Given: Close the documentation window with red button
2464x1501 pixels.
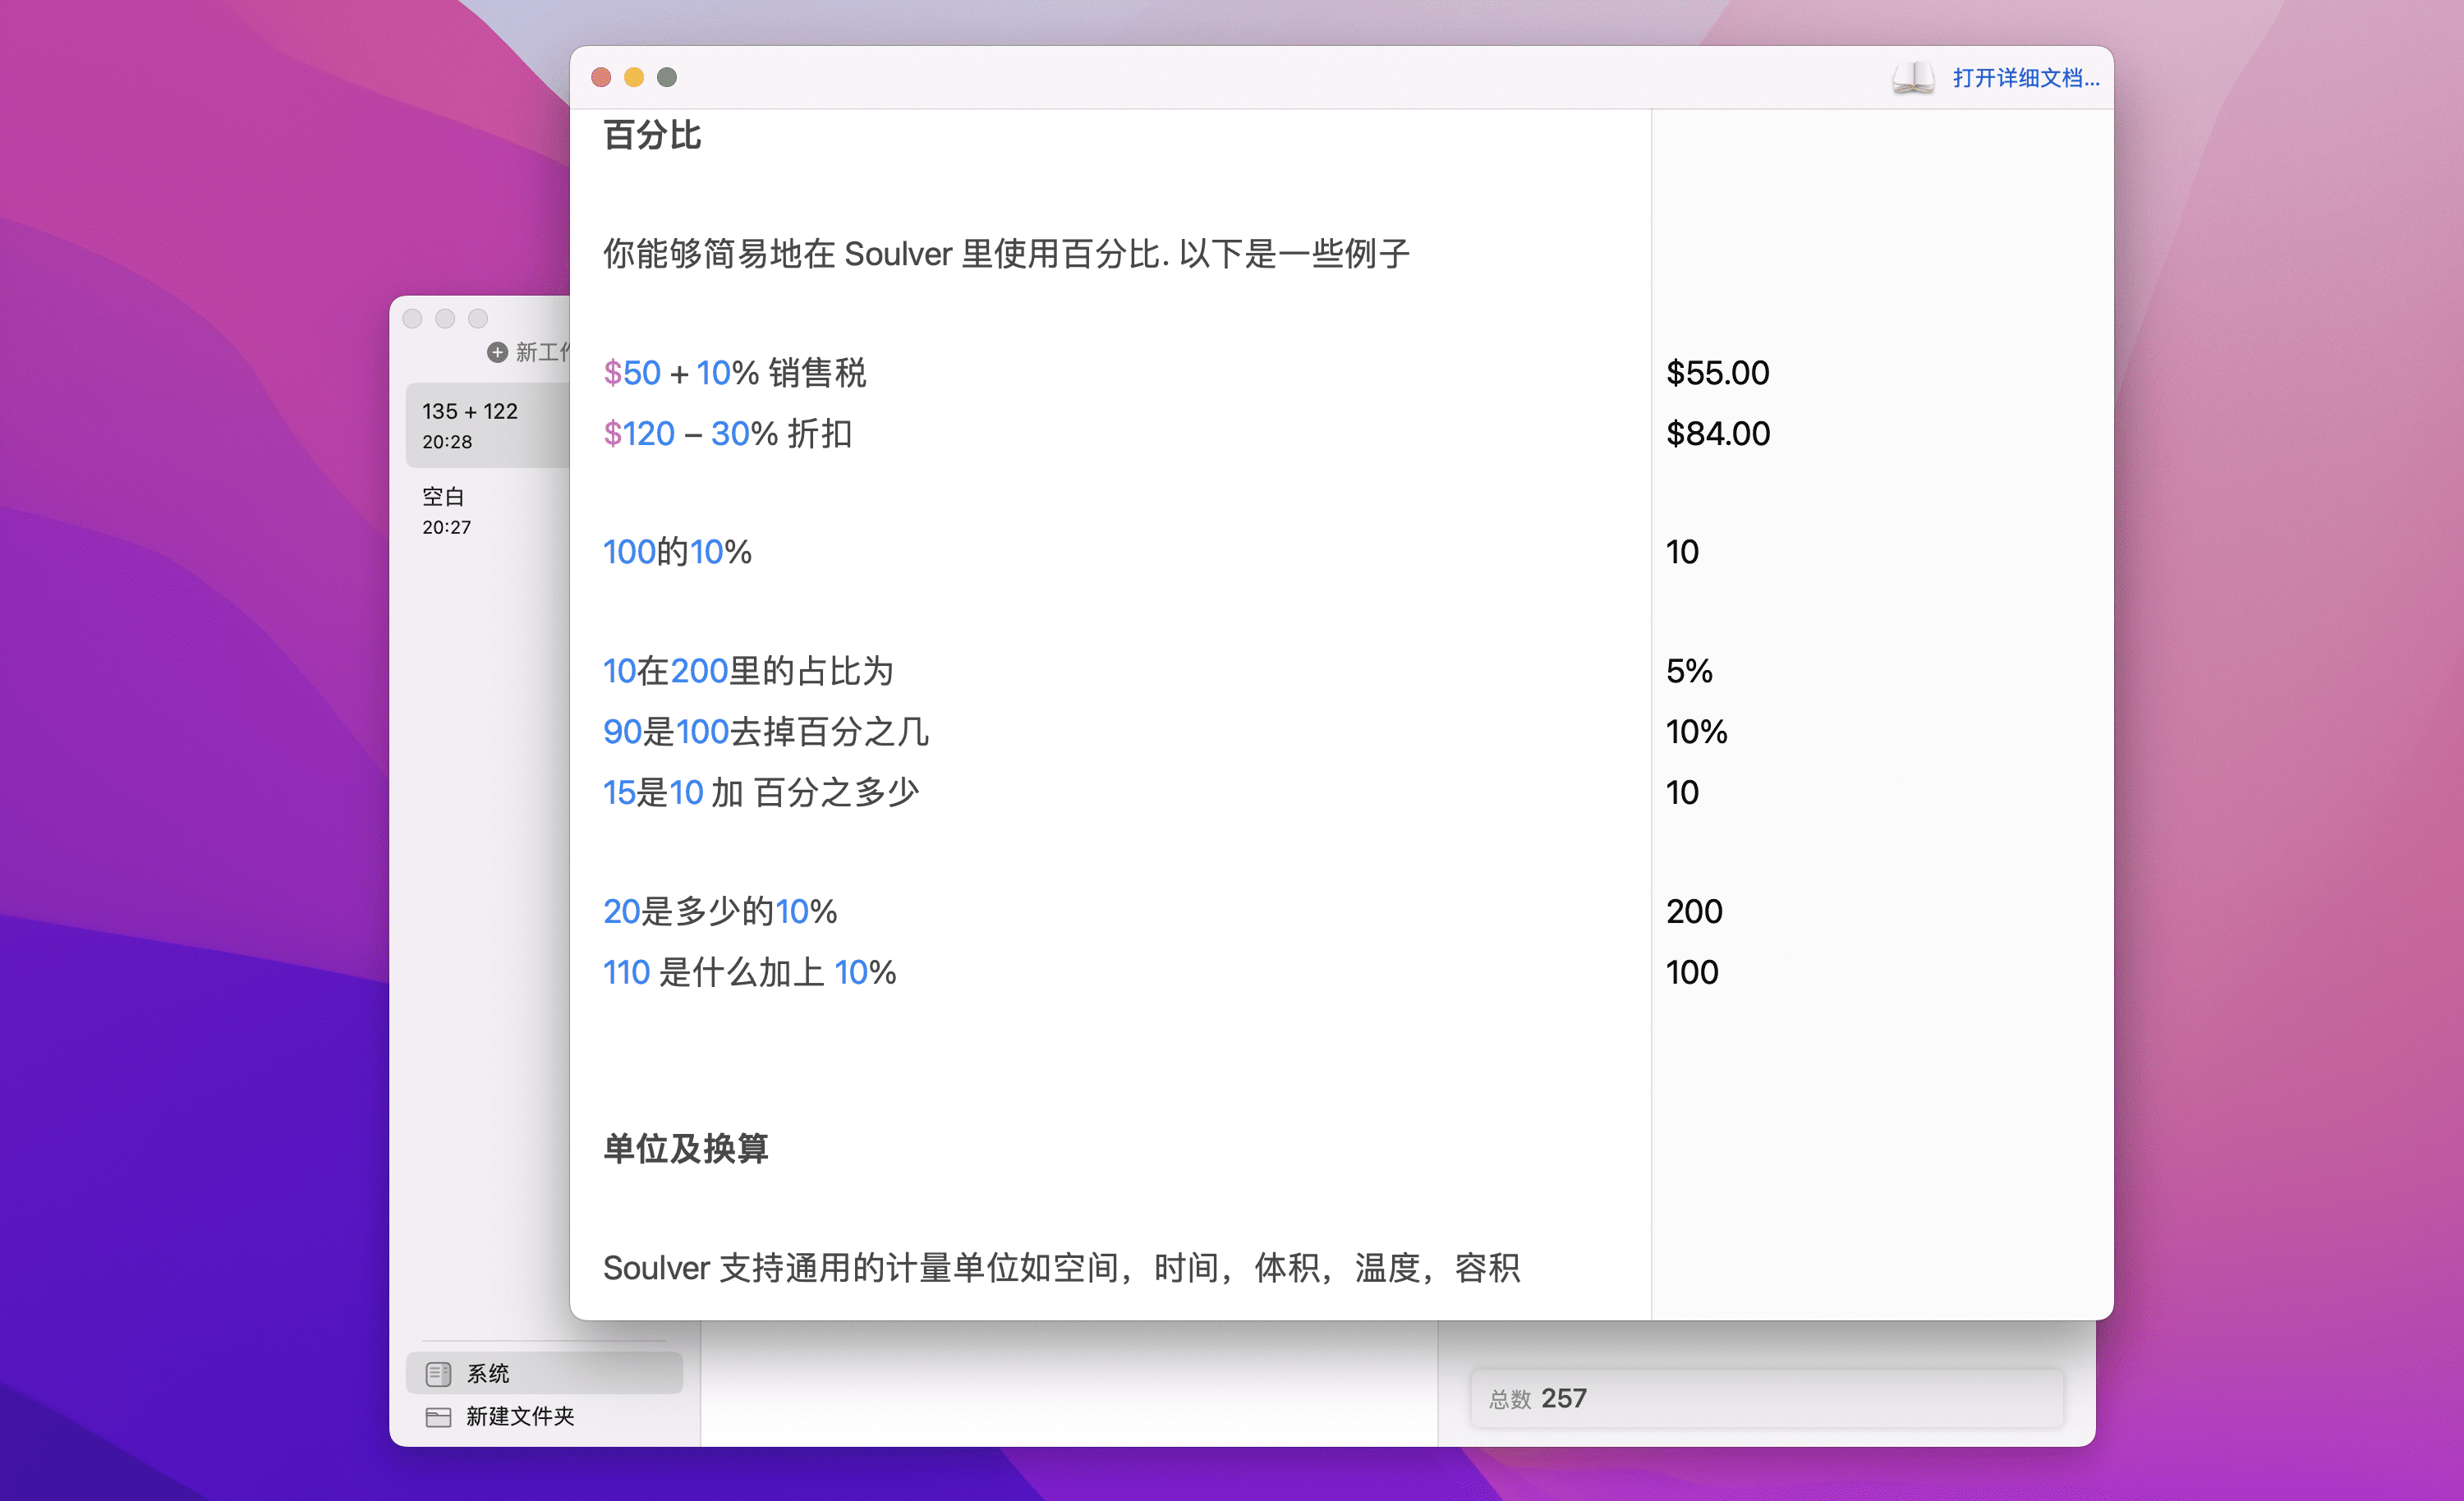Looking at the screenshot, I should 601,77.
